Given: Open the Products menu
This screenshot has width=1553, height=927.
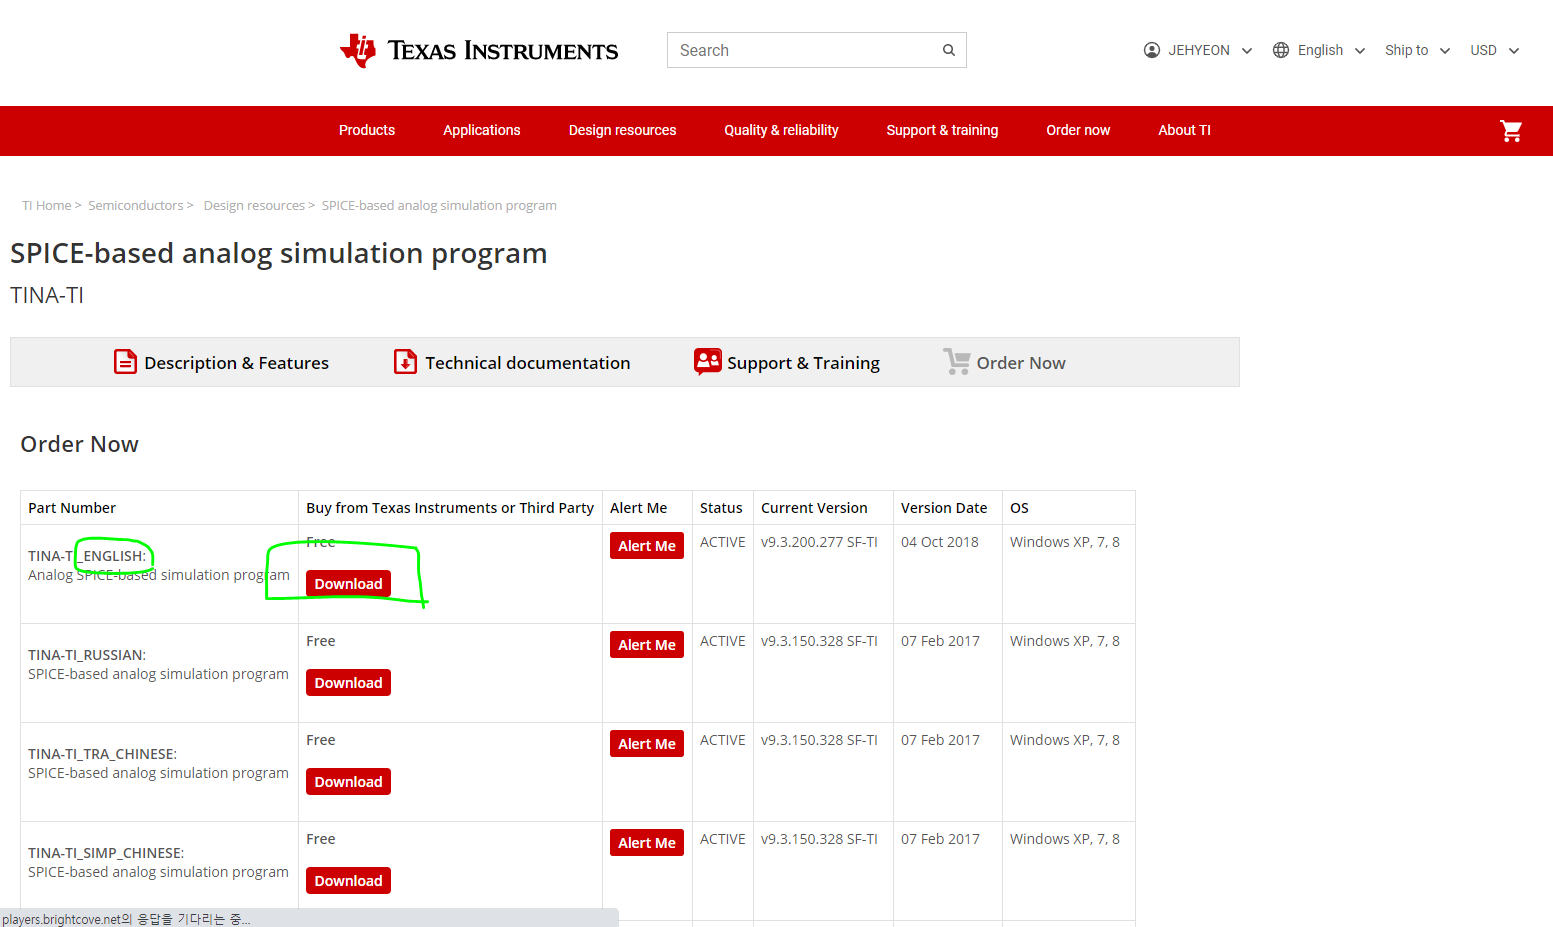Looking at the screenshot, I should coord(367,130).
